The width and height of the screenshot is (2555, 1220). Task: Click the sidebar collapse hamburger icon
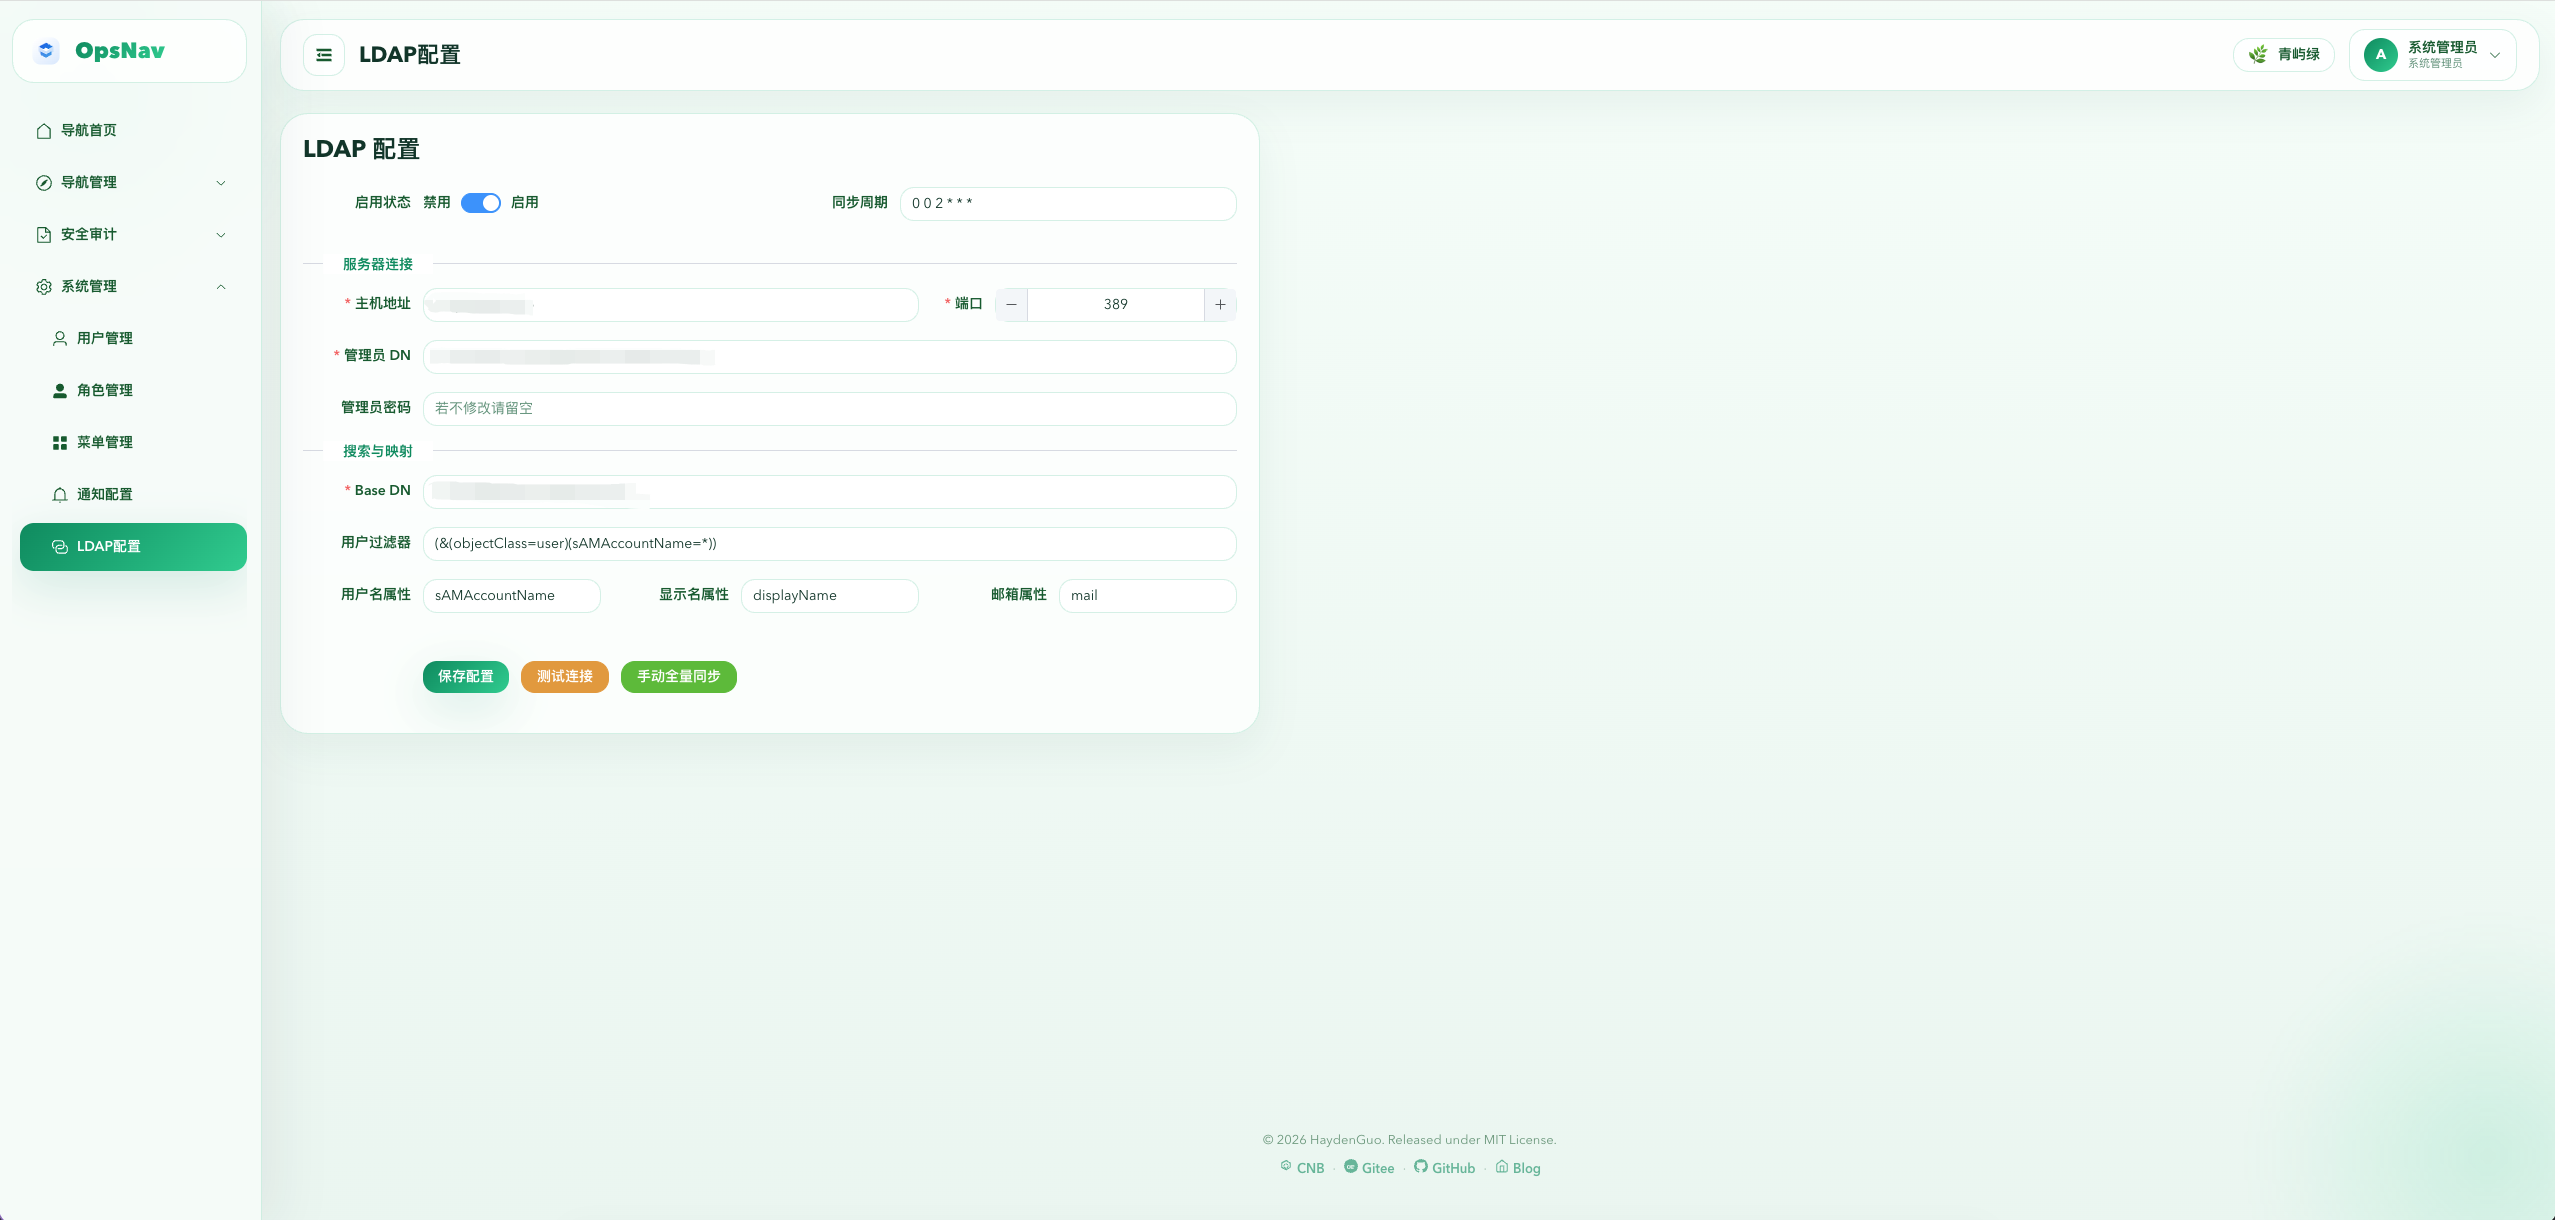point(324,55)
